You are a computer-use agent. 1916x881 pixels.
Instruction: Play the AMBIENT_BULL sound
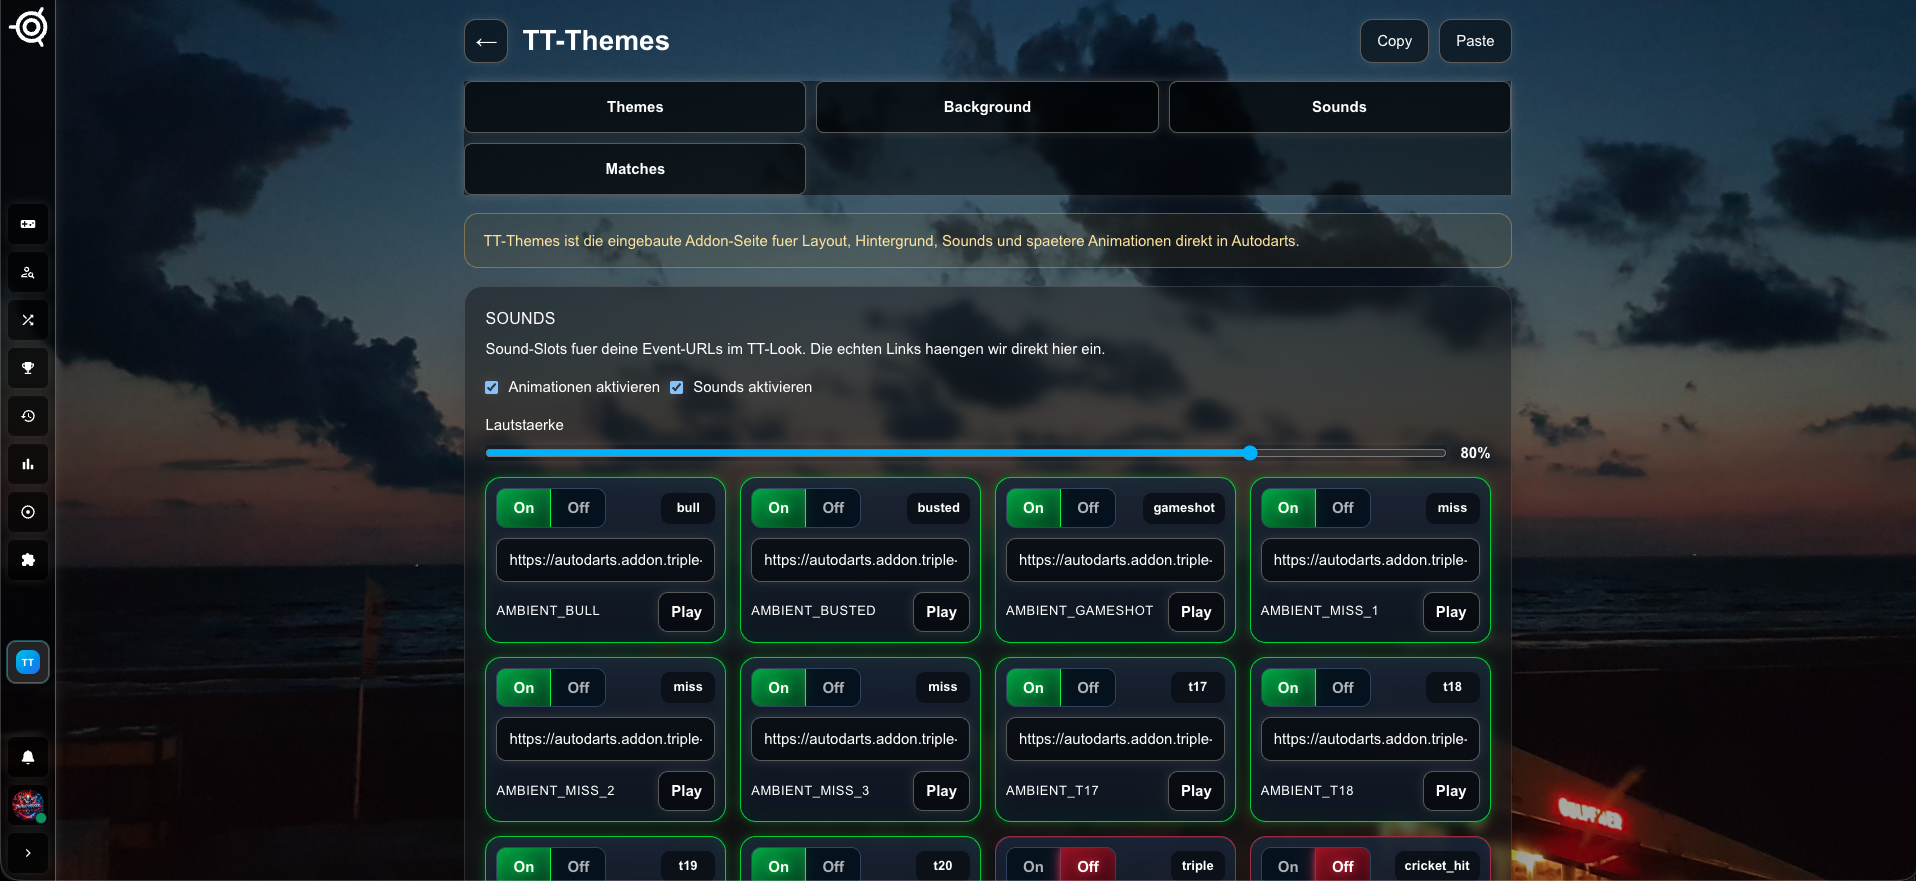tap(686, 612)
